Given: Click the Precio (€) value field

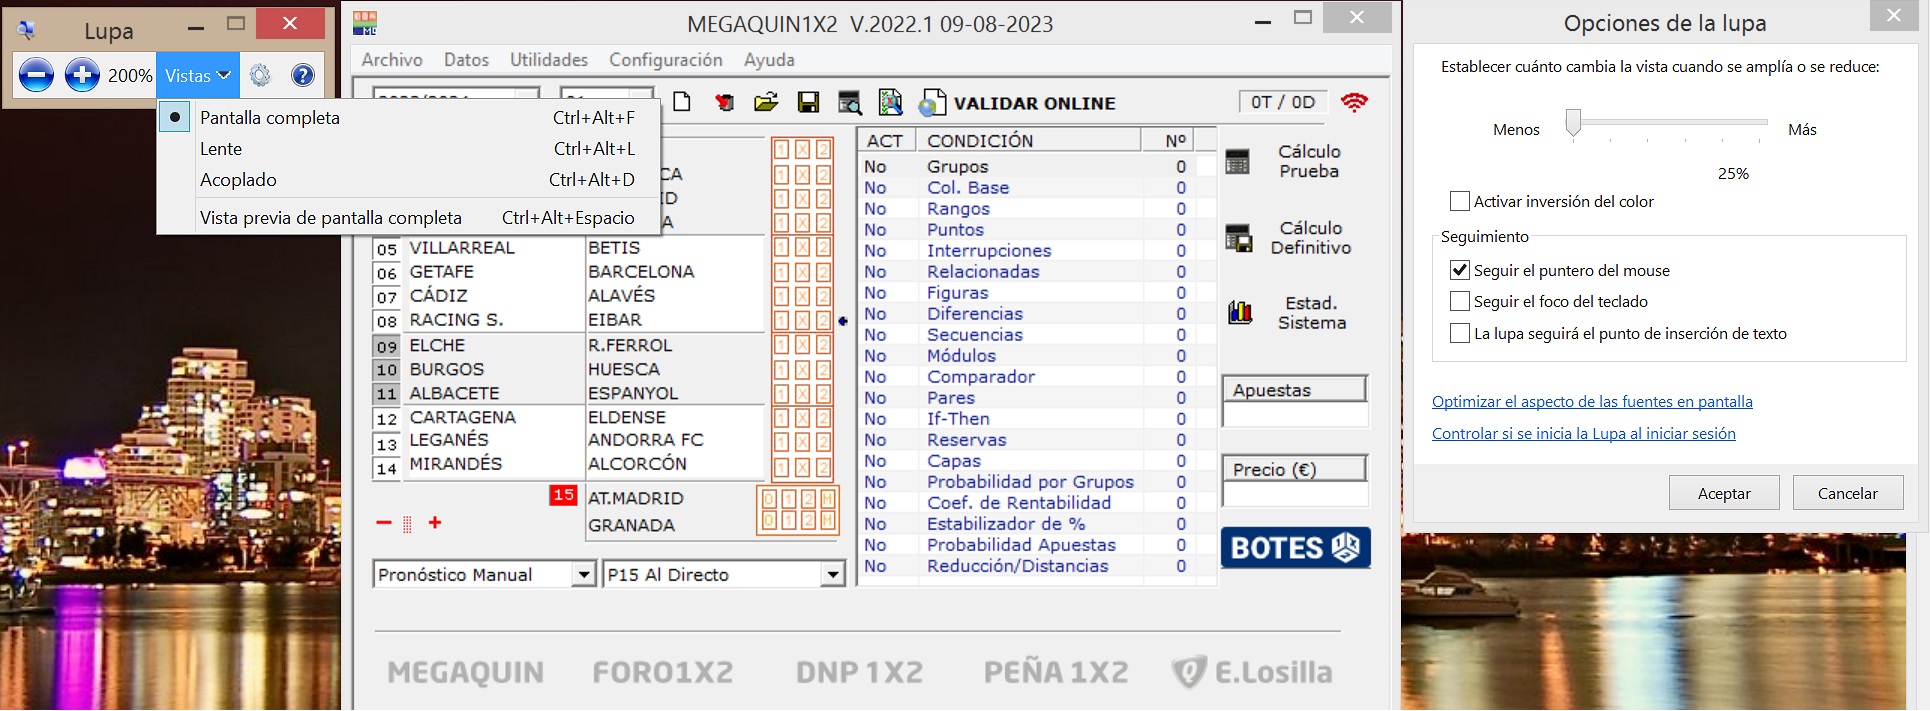Looking at the screenshot, I should tap(1295, 494).
